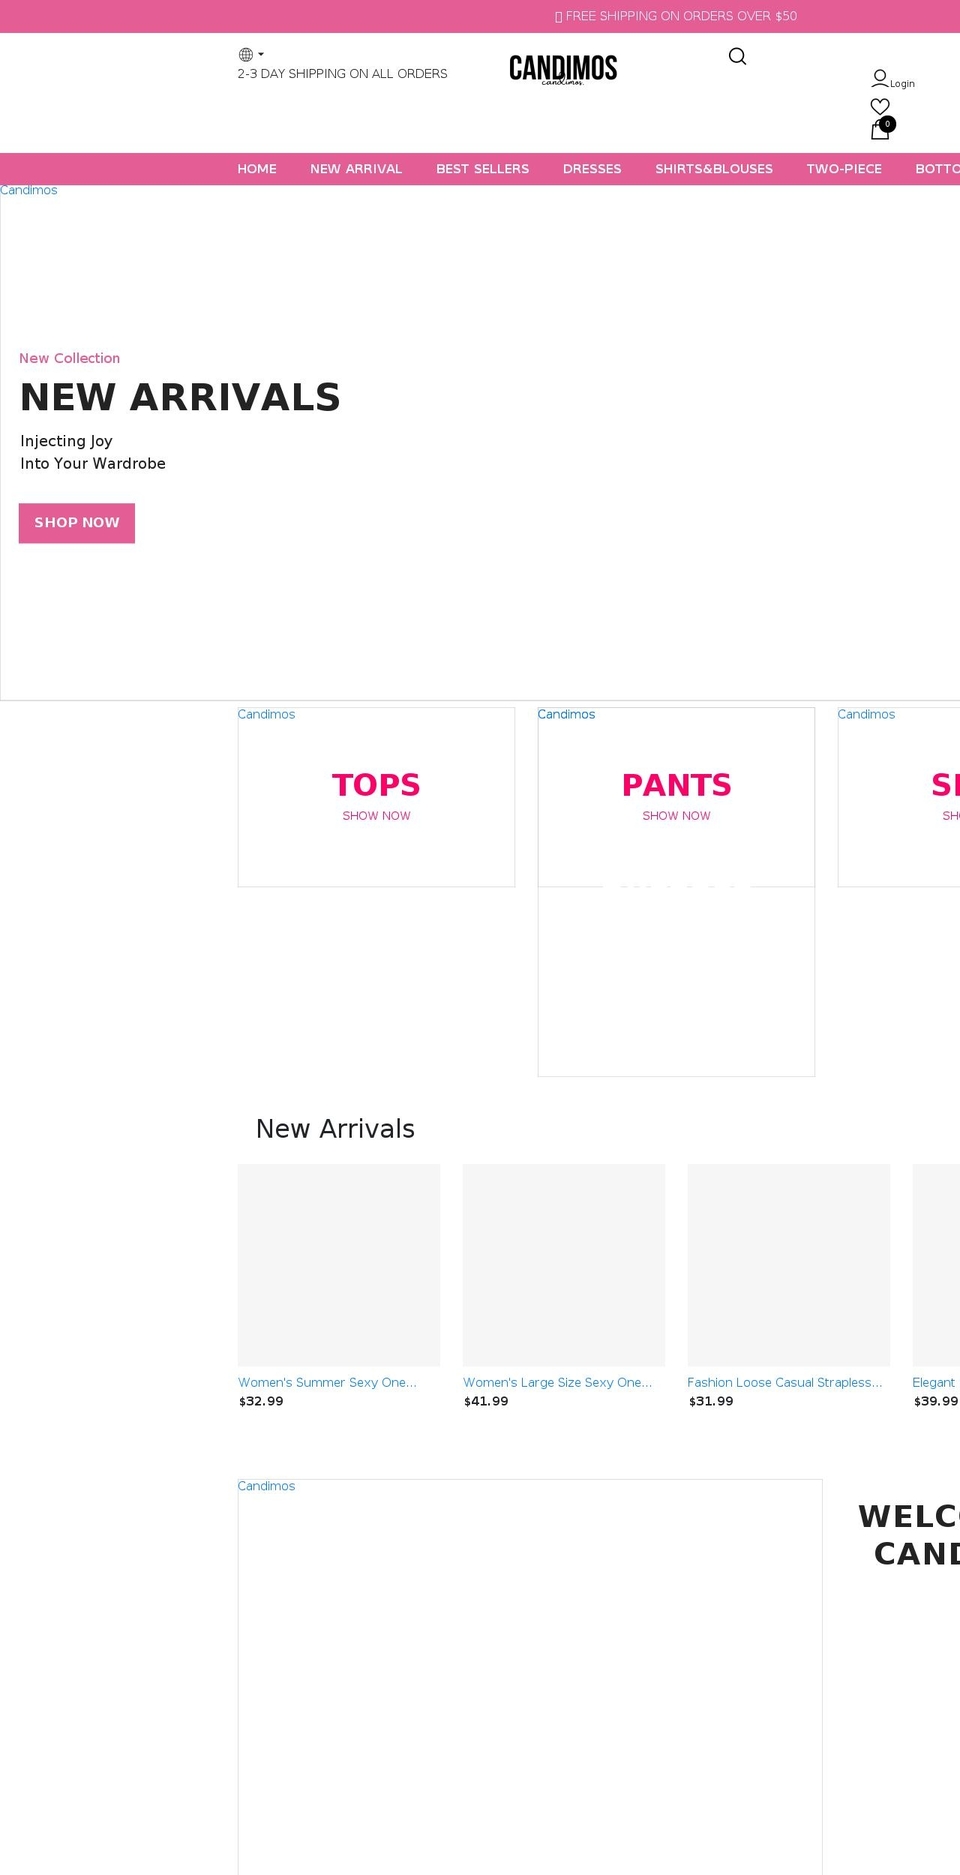Click the $41.99 price

[x=486, y=1402]
